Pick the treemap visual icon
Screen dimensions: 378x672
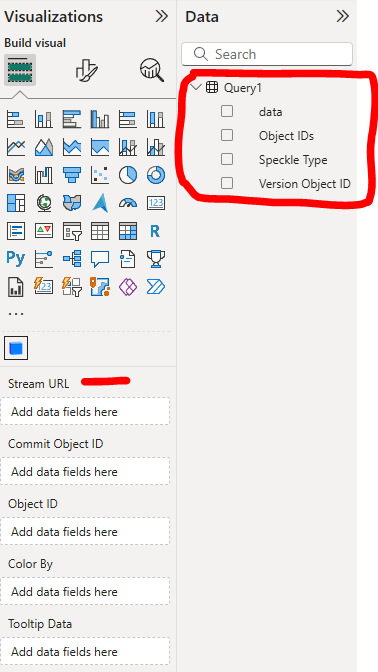[16, 203]
